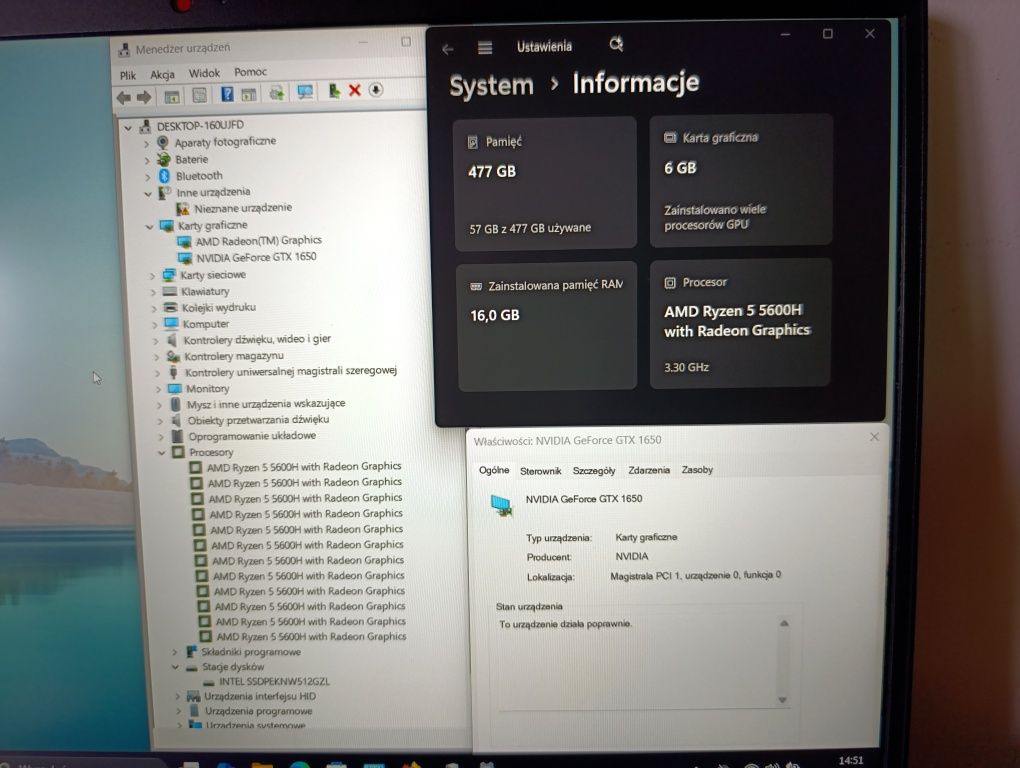This screenshot has height=768, width=1020.
Task: Click the update driver toolbar icon
Action: (277, 93)
